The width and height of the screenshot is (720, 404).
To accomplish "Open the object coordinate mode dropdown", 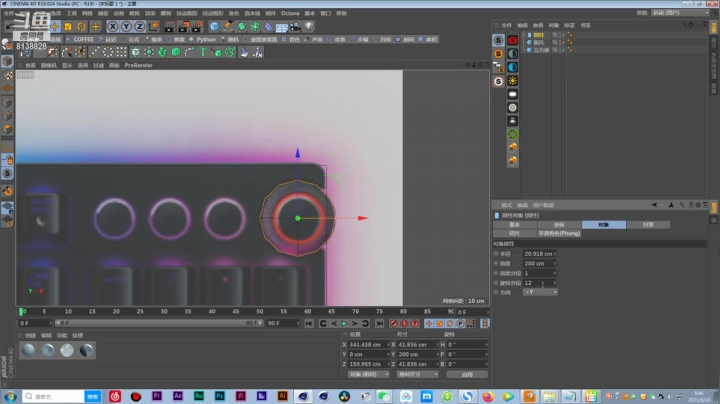I will click(366, 373).
